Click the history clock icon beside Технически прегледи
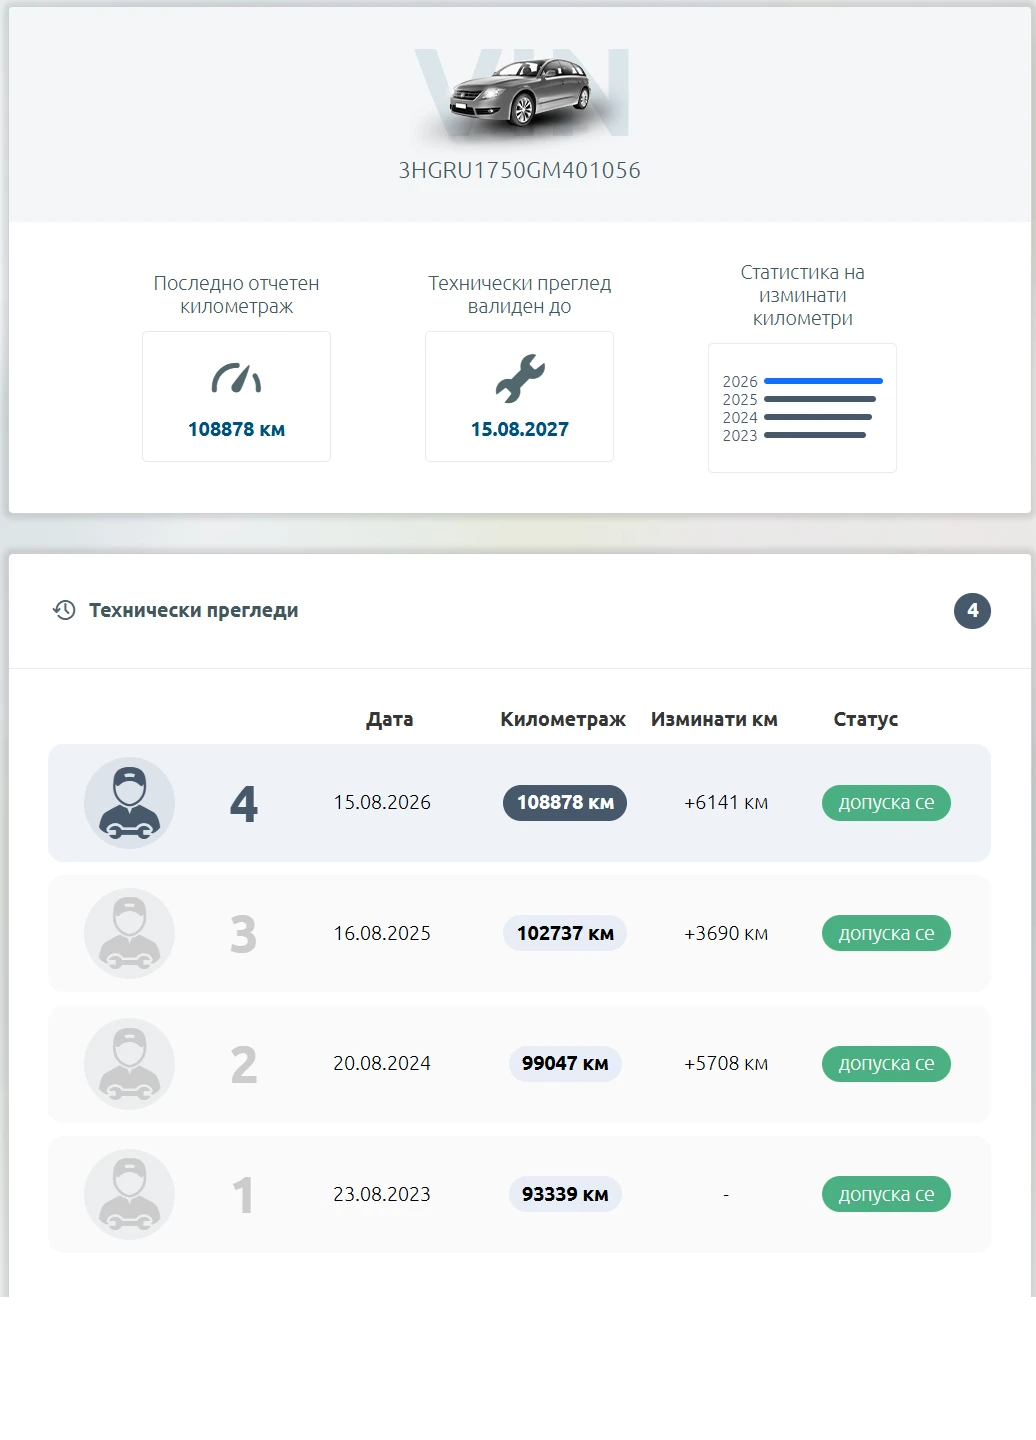The image size is (1036, 1440). pos(64,610)
